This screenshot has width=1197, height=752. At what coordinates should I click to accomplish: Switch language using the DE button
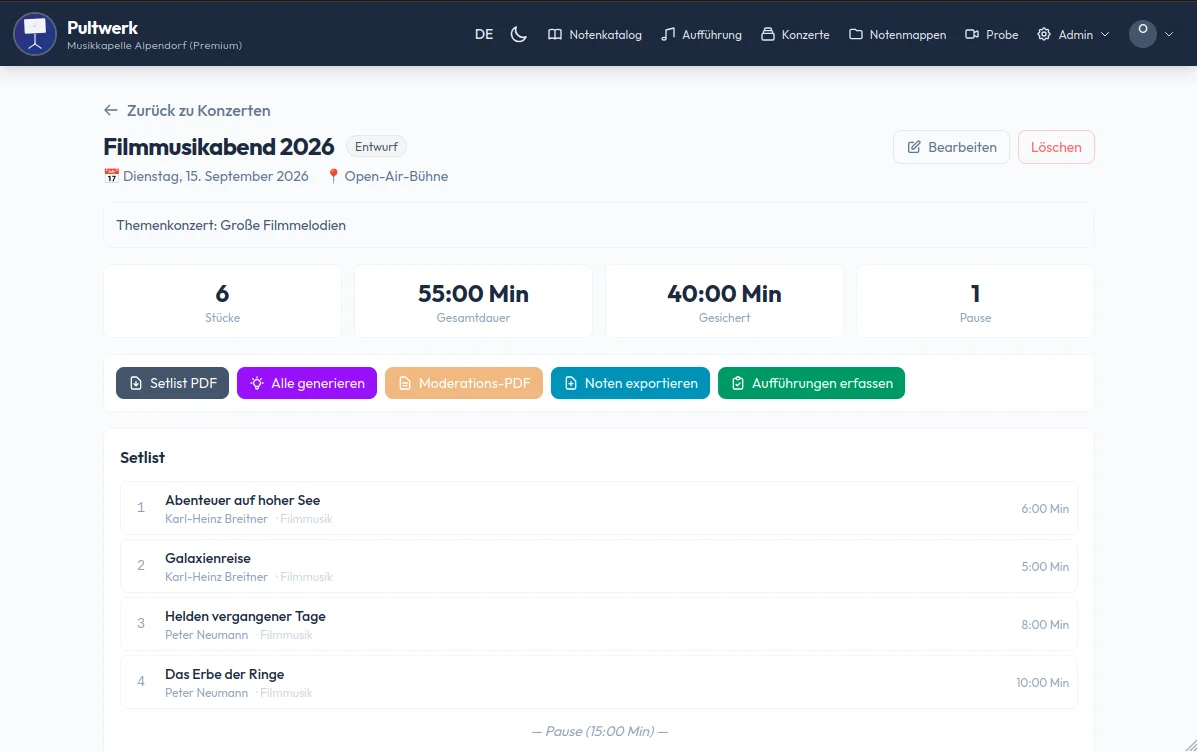[484, 34]
